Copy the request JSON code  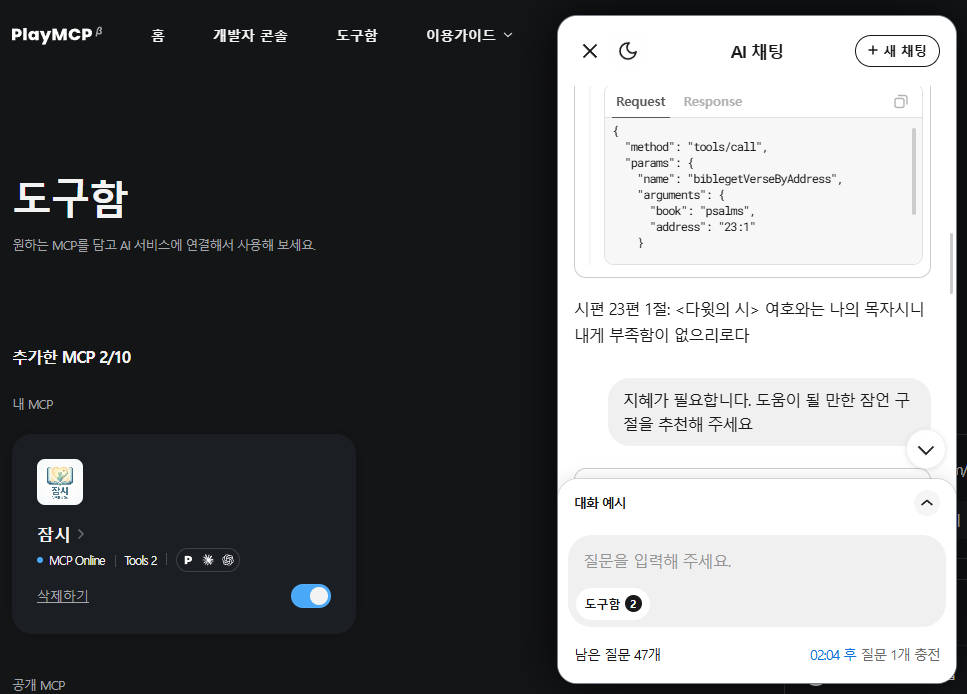(900, 102)
